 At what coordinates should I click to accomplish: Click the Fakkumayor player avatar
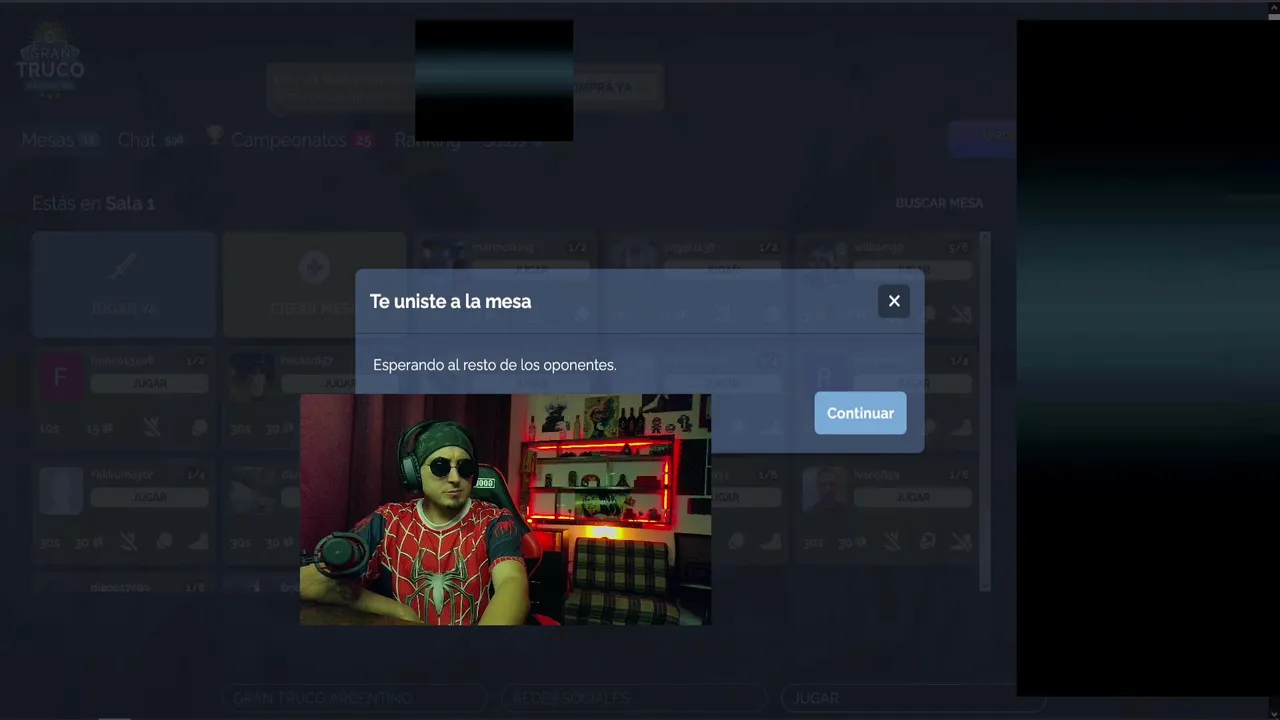coord(61,491)
